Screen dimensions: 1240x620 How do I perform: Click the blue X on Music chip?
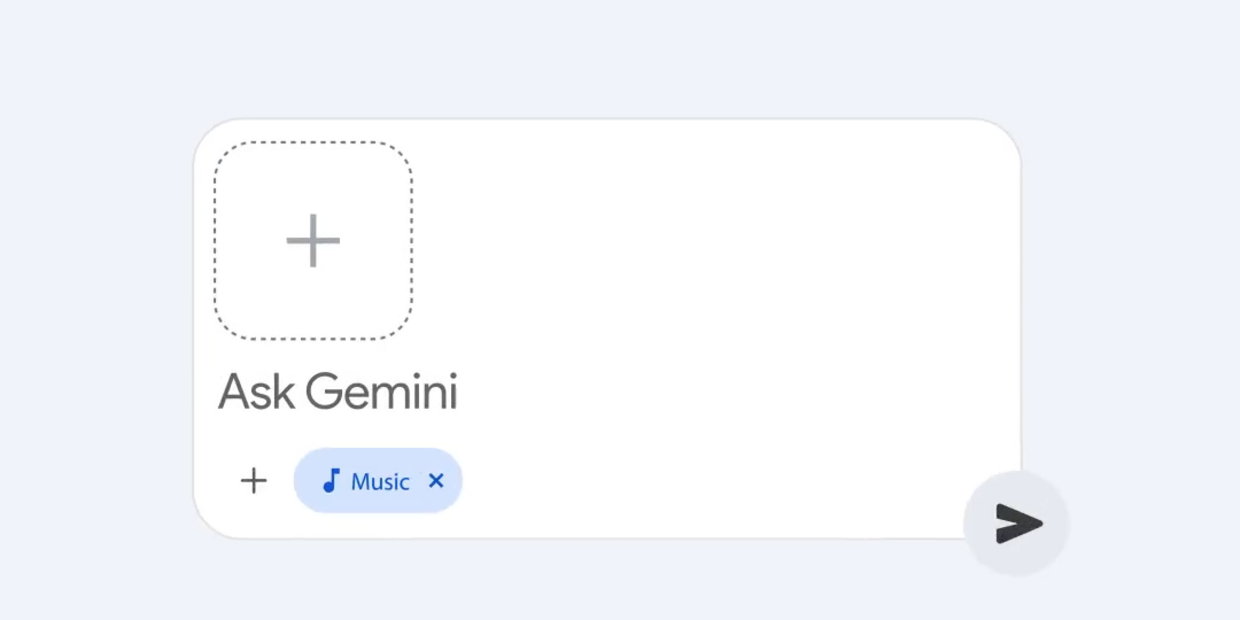point(436,481)
